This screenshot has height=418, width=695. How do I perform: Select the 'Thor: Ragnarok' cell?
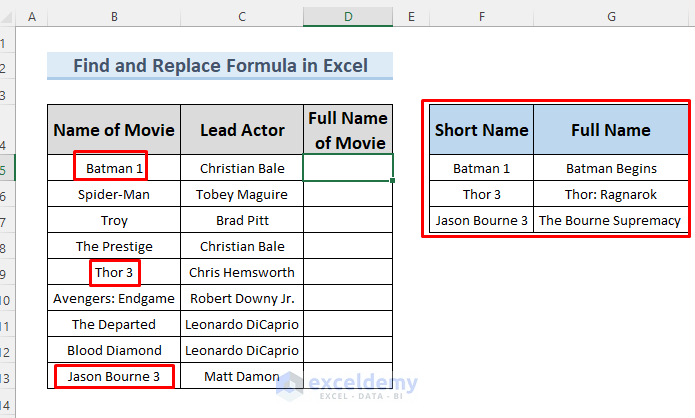610,194
